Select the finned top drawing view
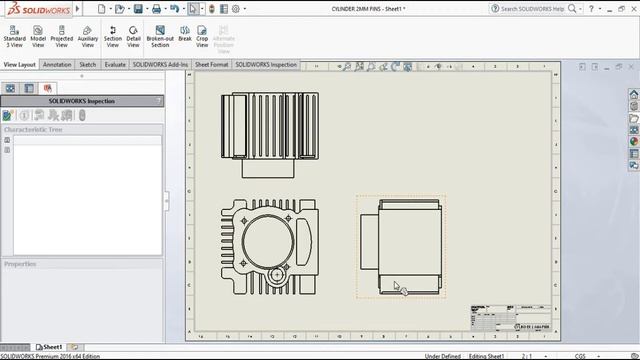The width and height of the screenshot is (640, 360). [270, 135]
